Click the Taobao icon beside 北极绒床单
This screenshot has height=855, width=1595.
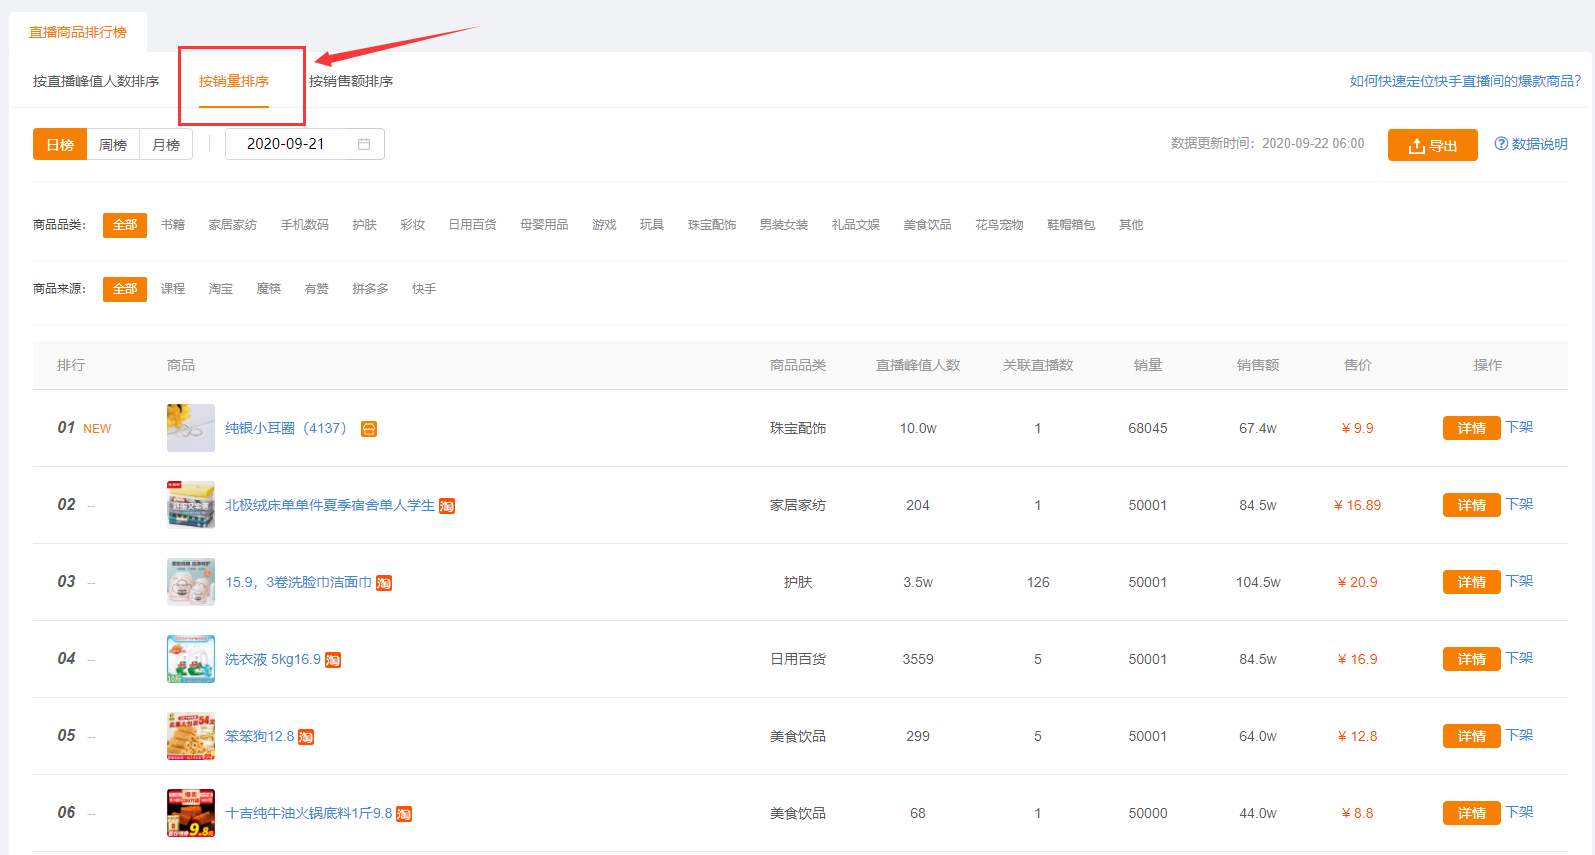click(447, 506)
